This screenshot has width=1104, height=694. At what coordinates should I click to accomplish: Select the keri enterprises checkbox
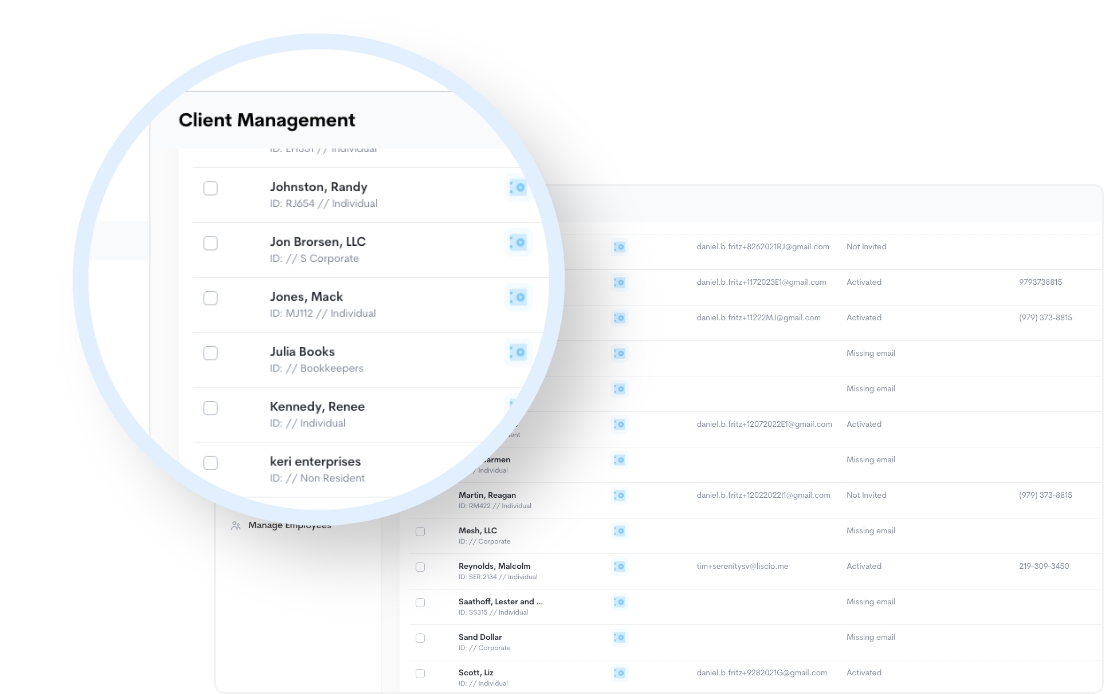pyautogui.click(x=210, y=463)
